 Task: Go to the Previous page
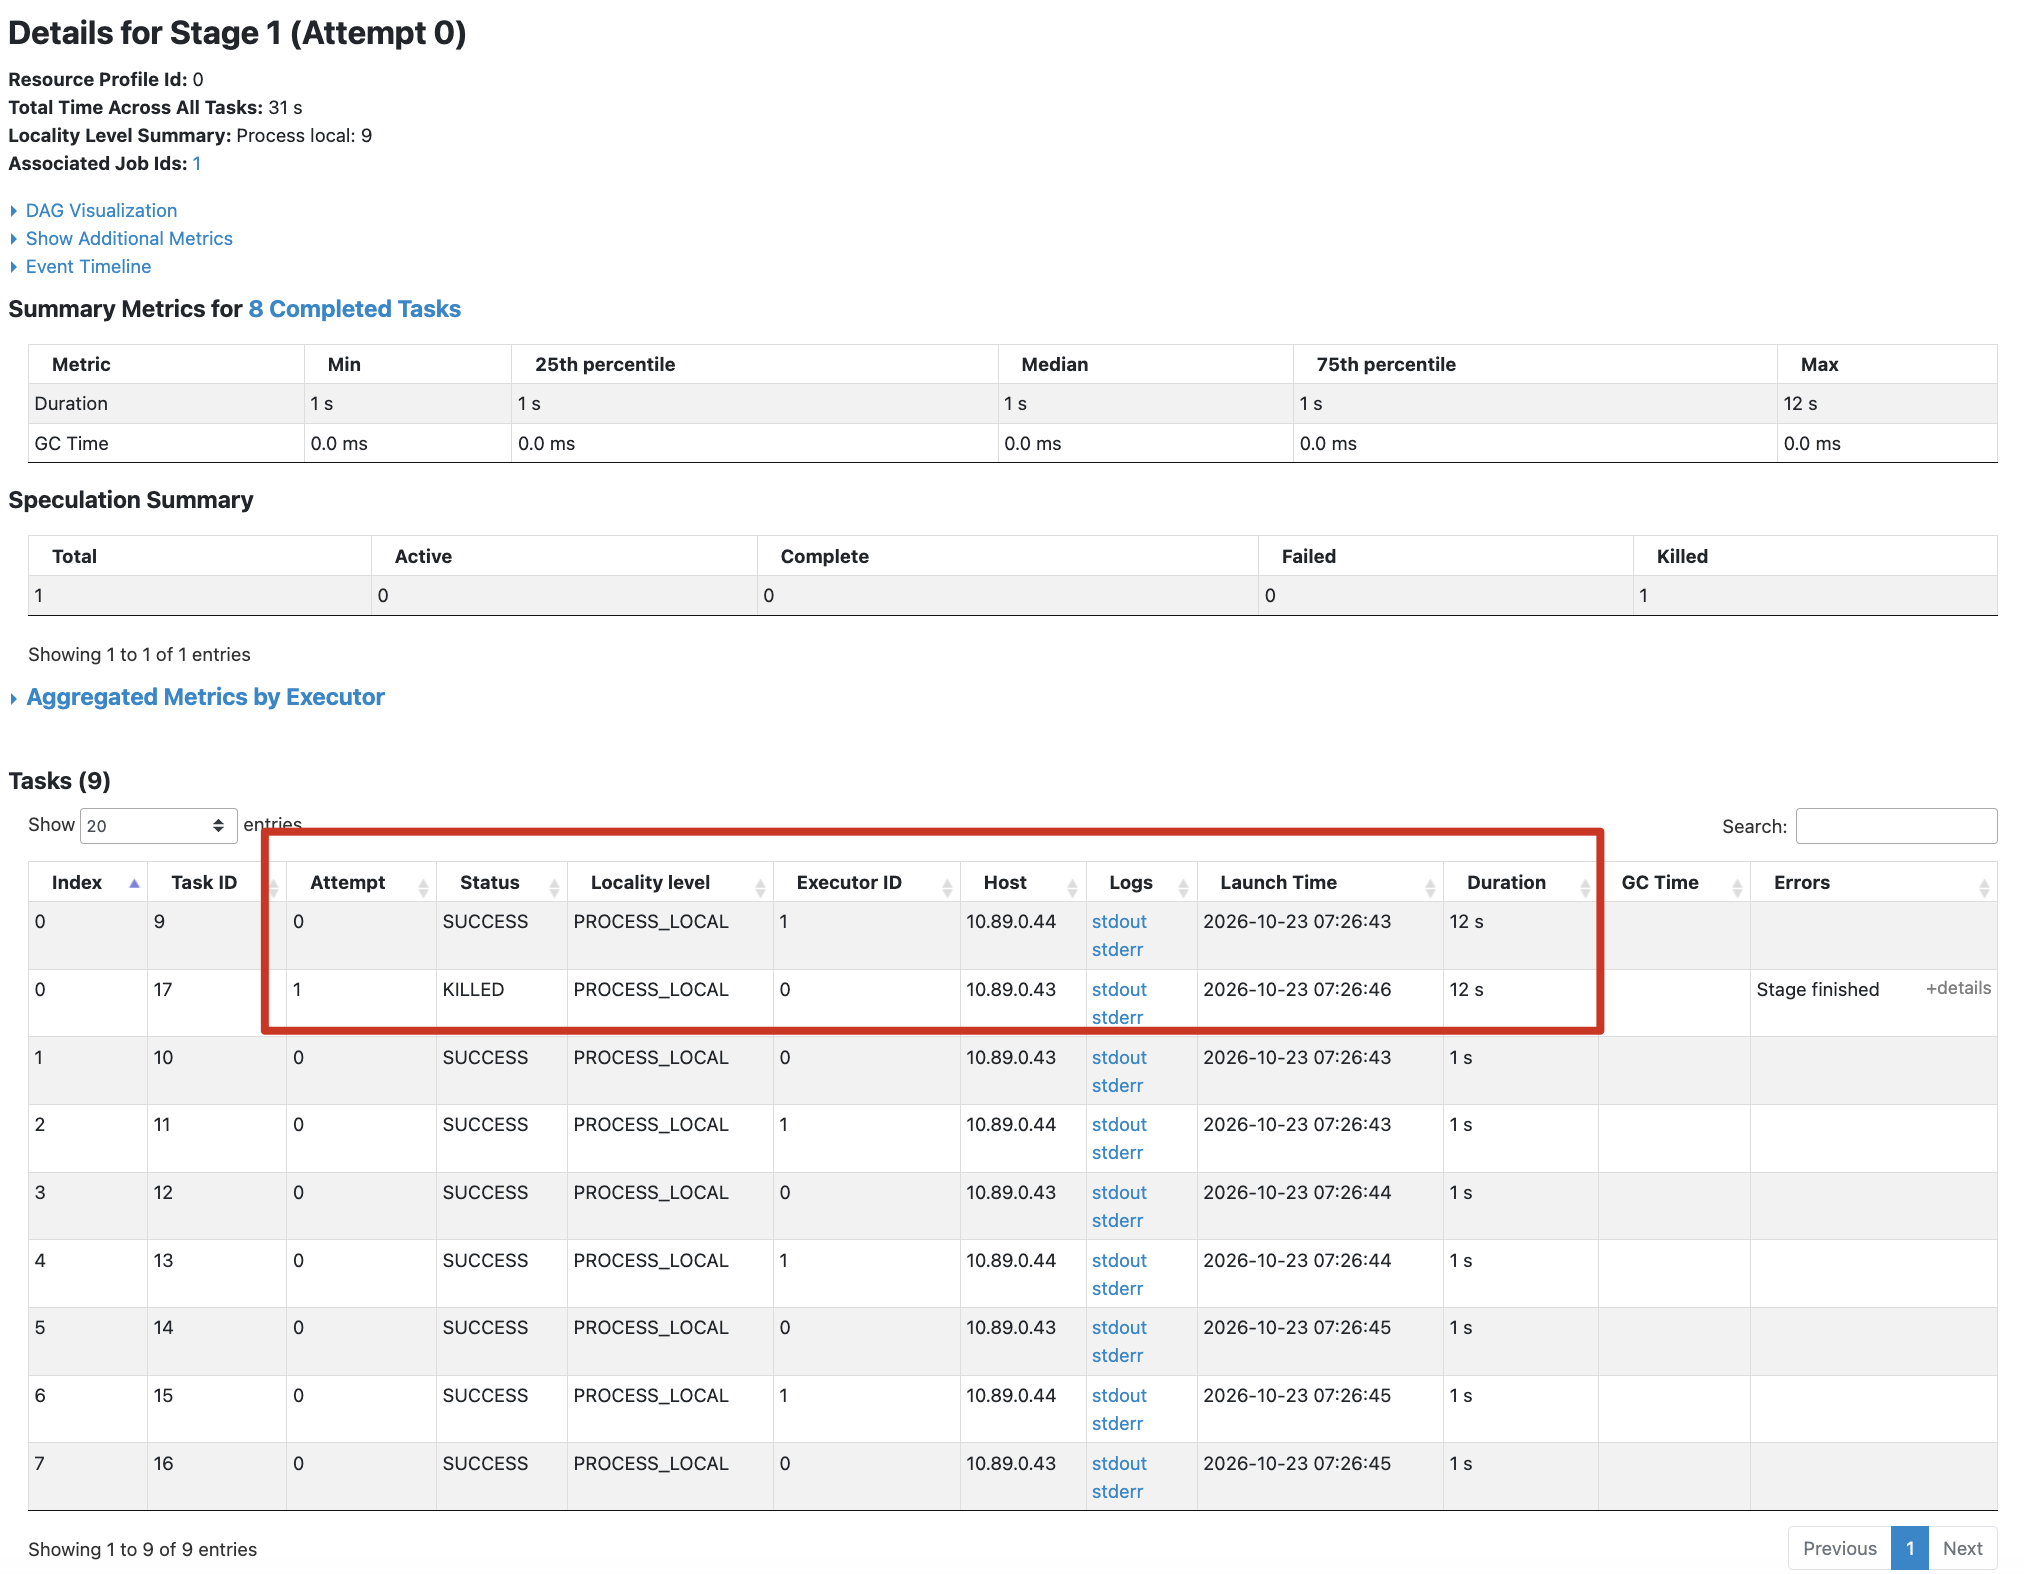click(x=1839, y=1548)
